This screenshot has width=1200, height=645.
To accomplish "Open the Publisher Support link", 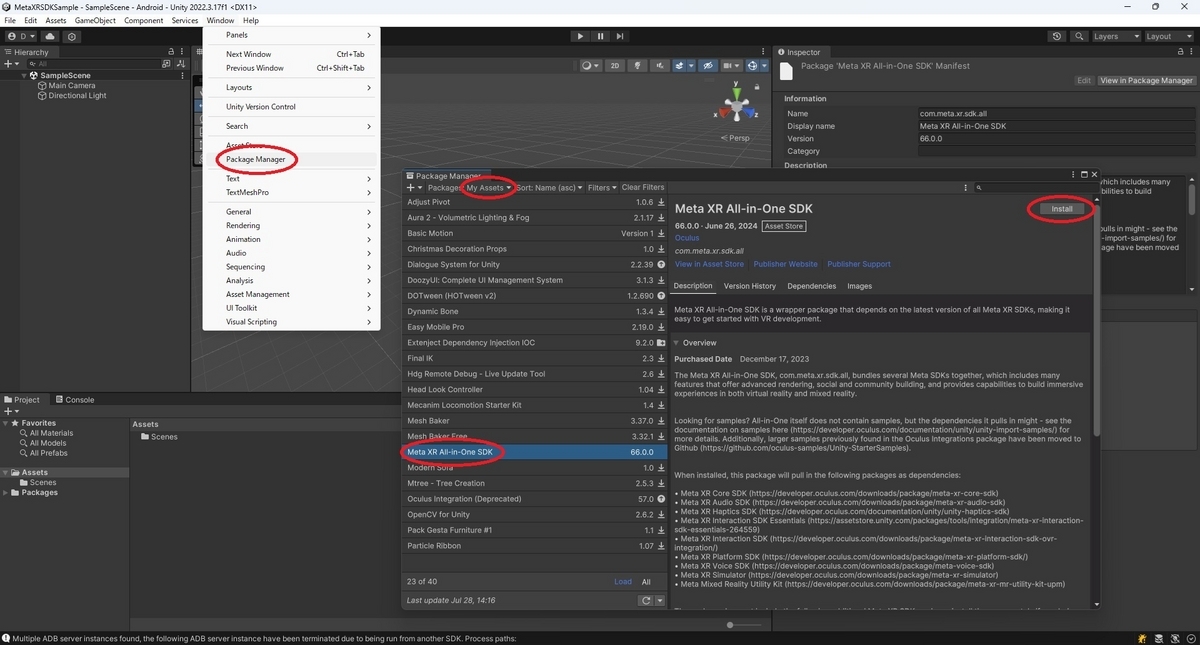I will pos(859,264).
